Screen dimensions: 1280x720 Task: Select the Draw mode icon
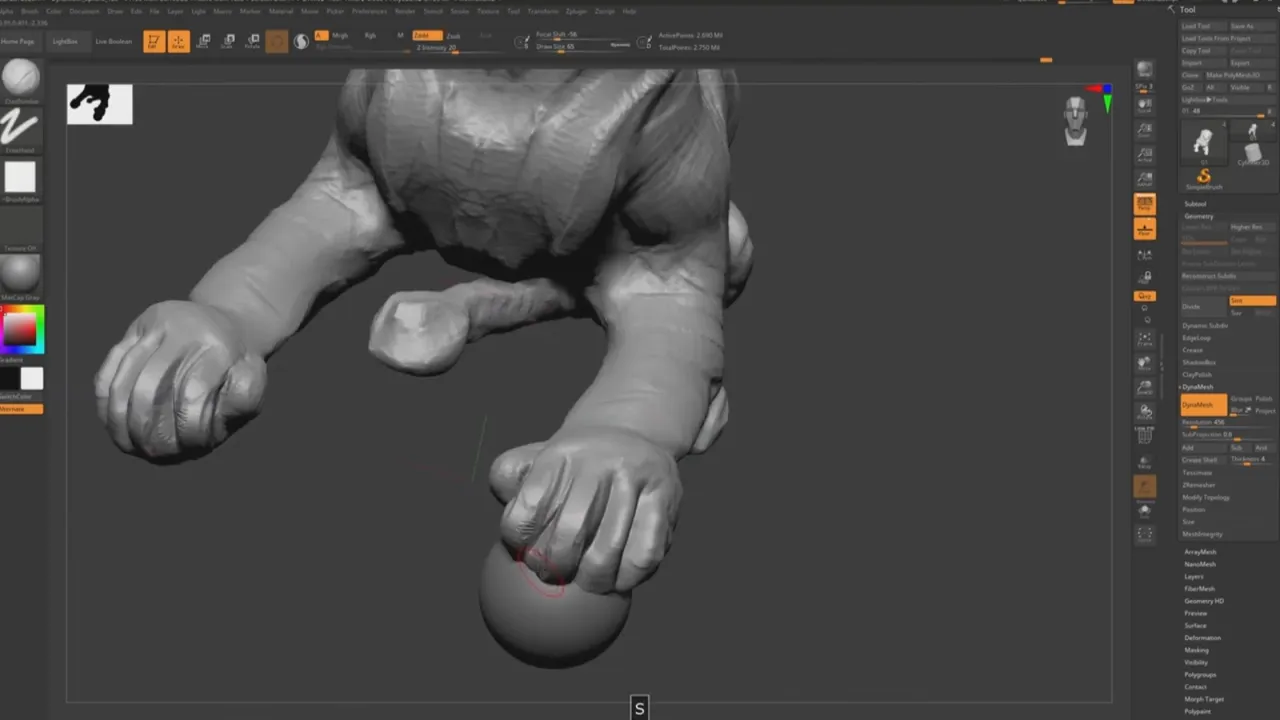pyautogui.click(x=179, y=42)
